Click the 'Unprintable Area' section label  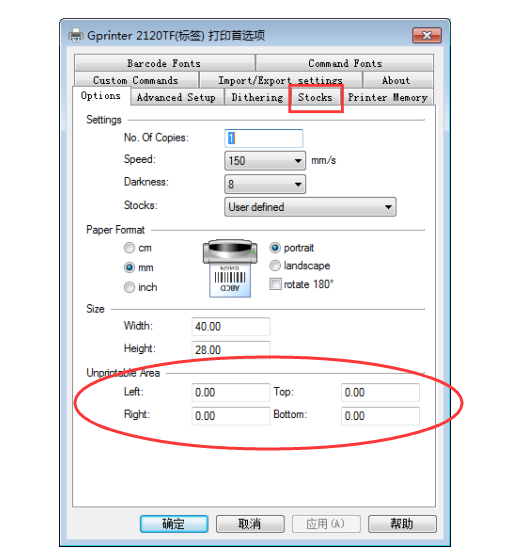(123, 373)
